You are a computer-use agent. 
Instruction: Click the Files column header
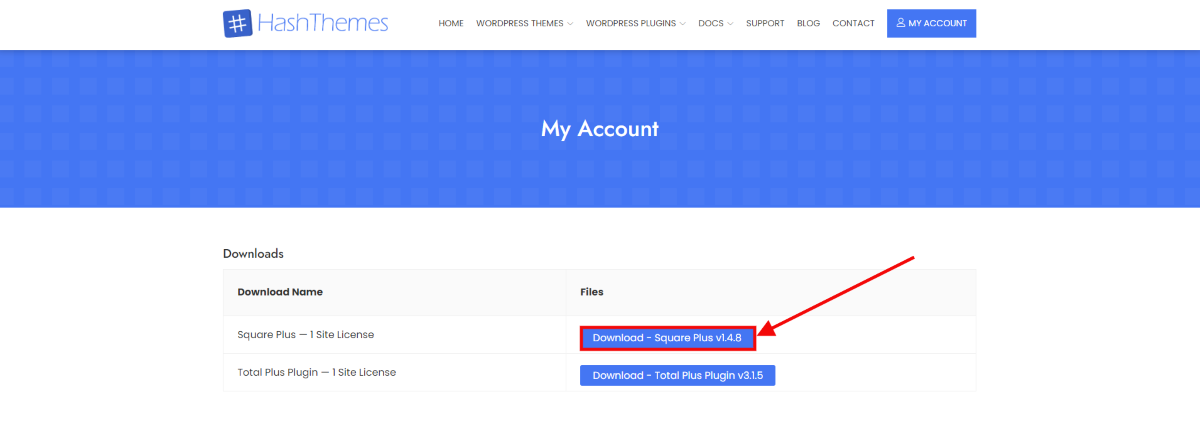pos(592,292)
